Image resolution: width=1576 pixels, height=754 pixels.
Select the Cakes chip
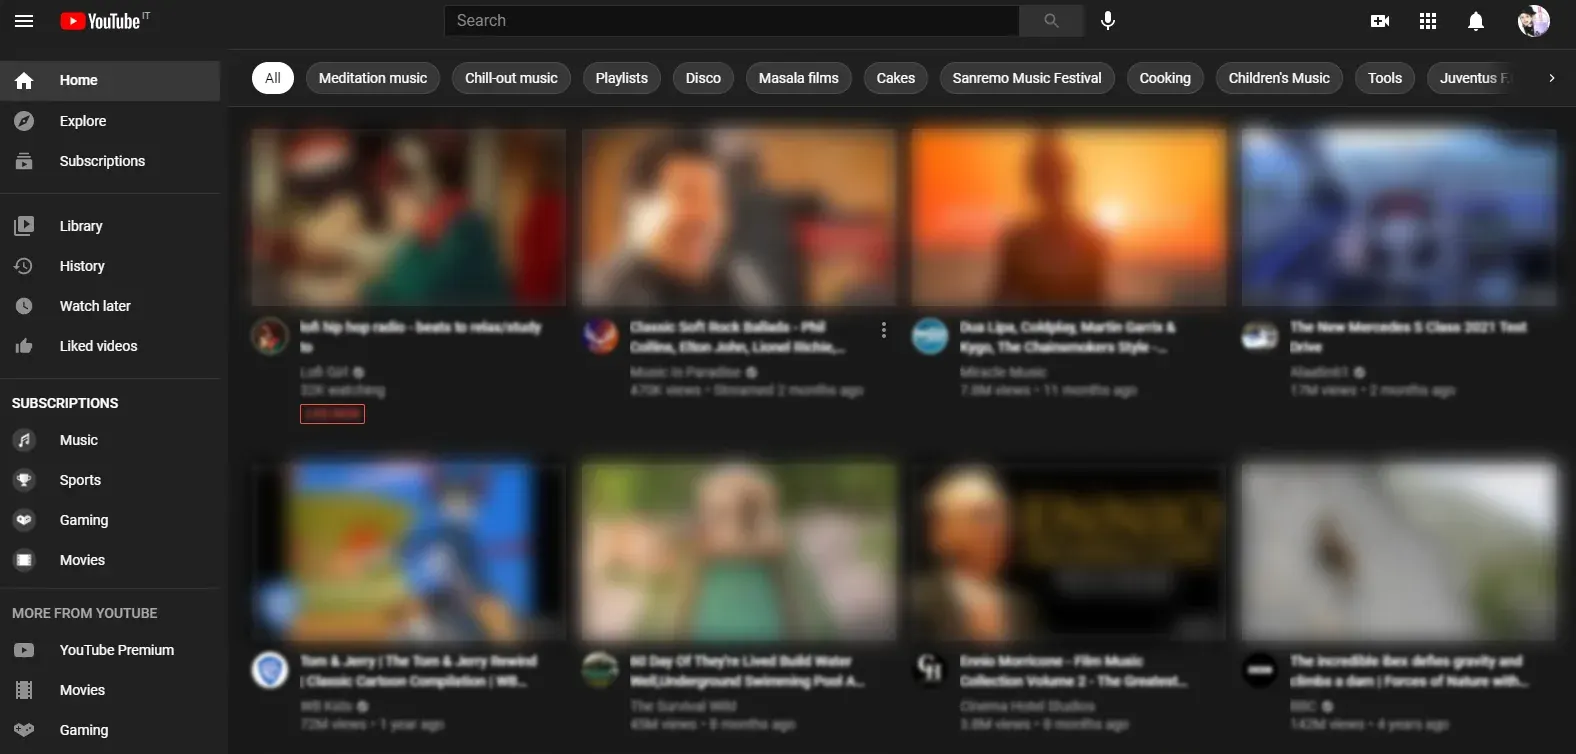click(x=896, y=78)
